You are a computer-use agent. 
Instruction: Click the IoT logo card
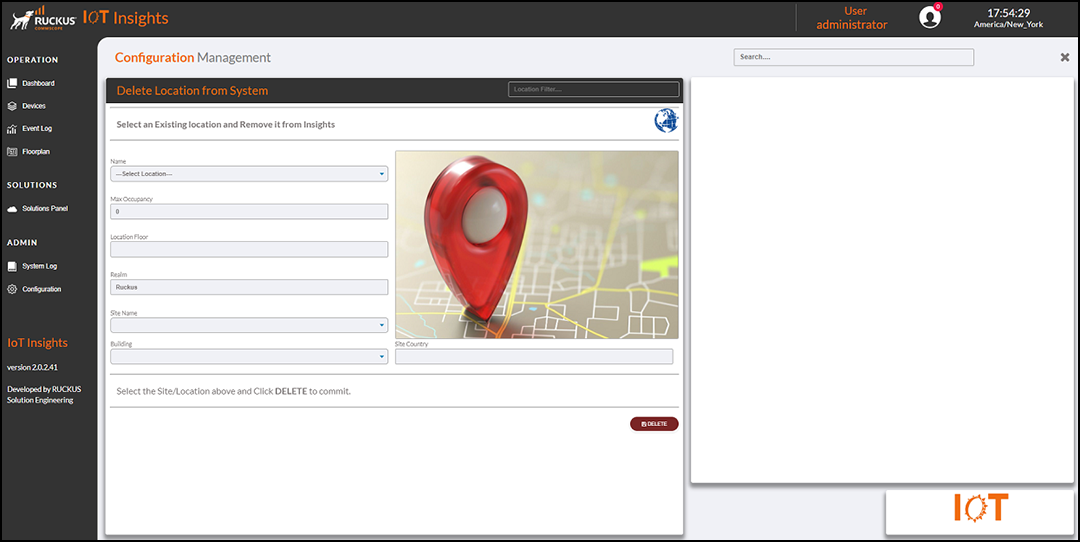tap(981, 512)
